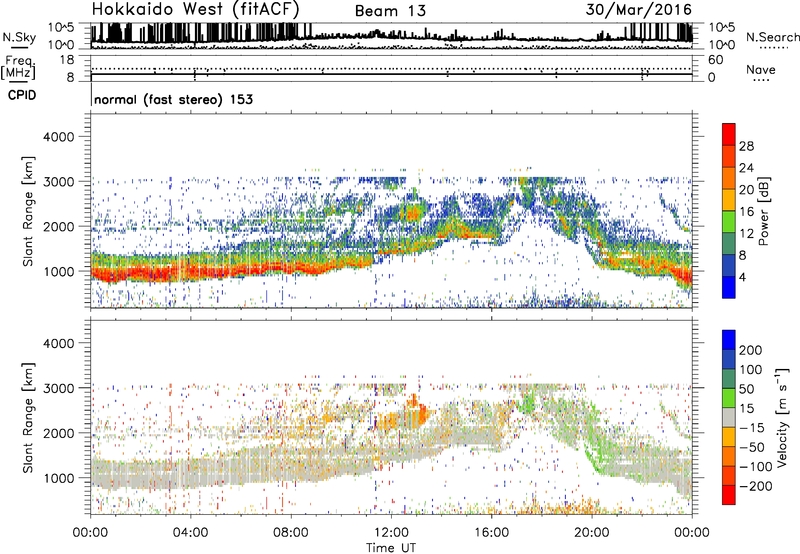
Task: Click the '20:00' time tick label
Action: tap(591, 533)
